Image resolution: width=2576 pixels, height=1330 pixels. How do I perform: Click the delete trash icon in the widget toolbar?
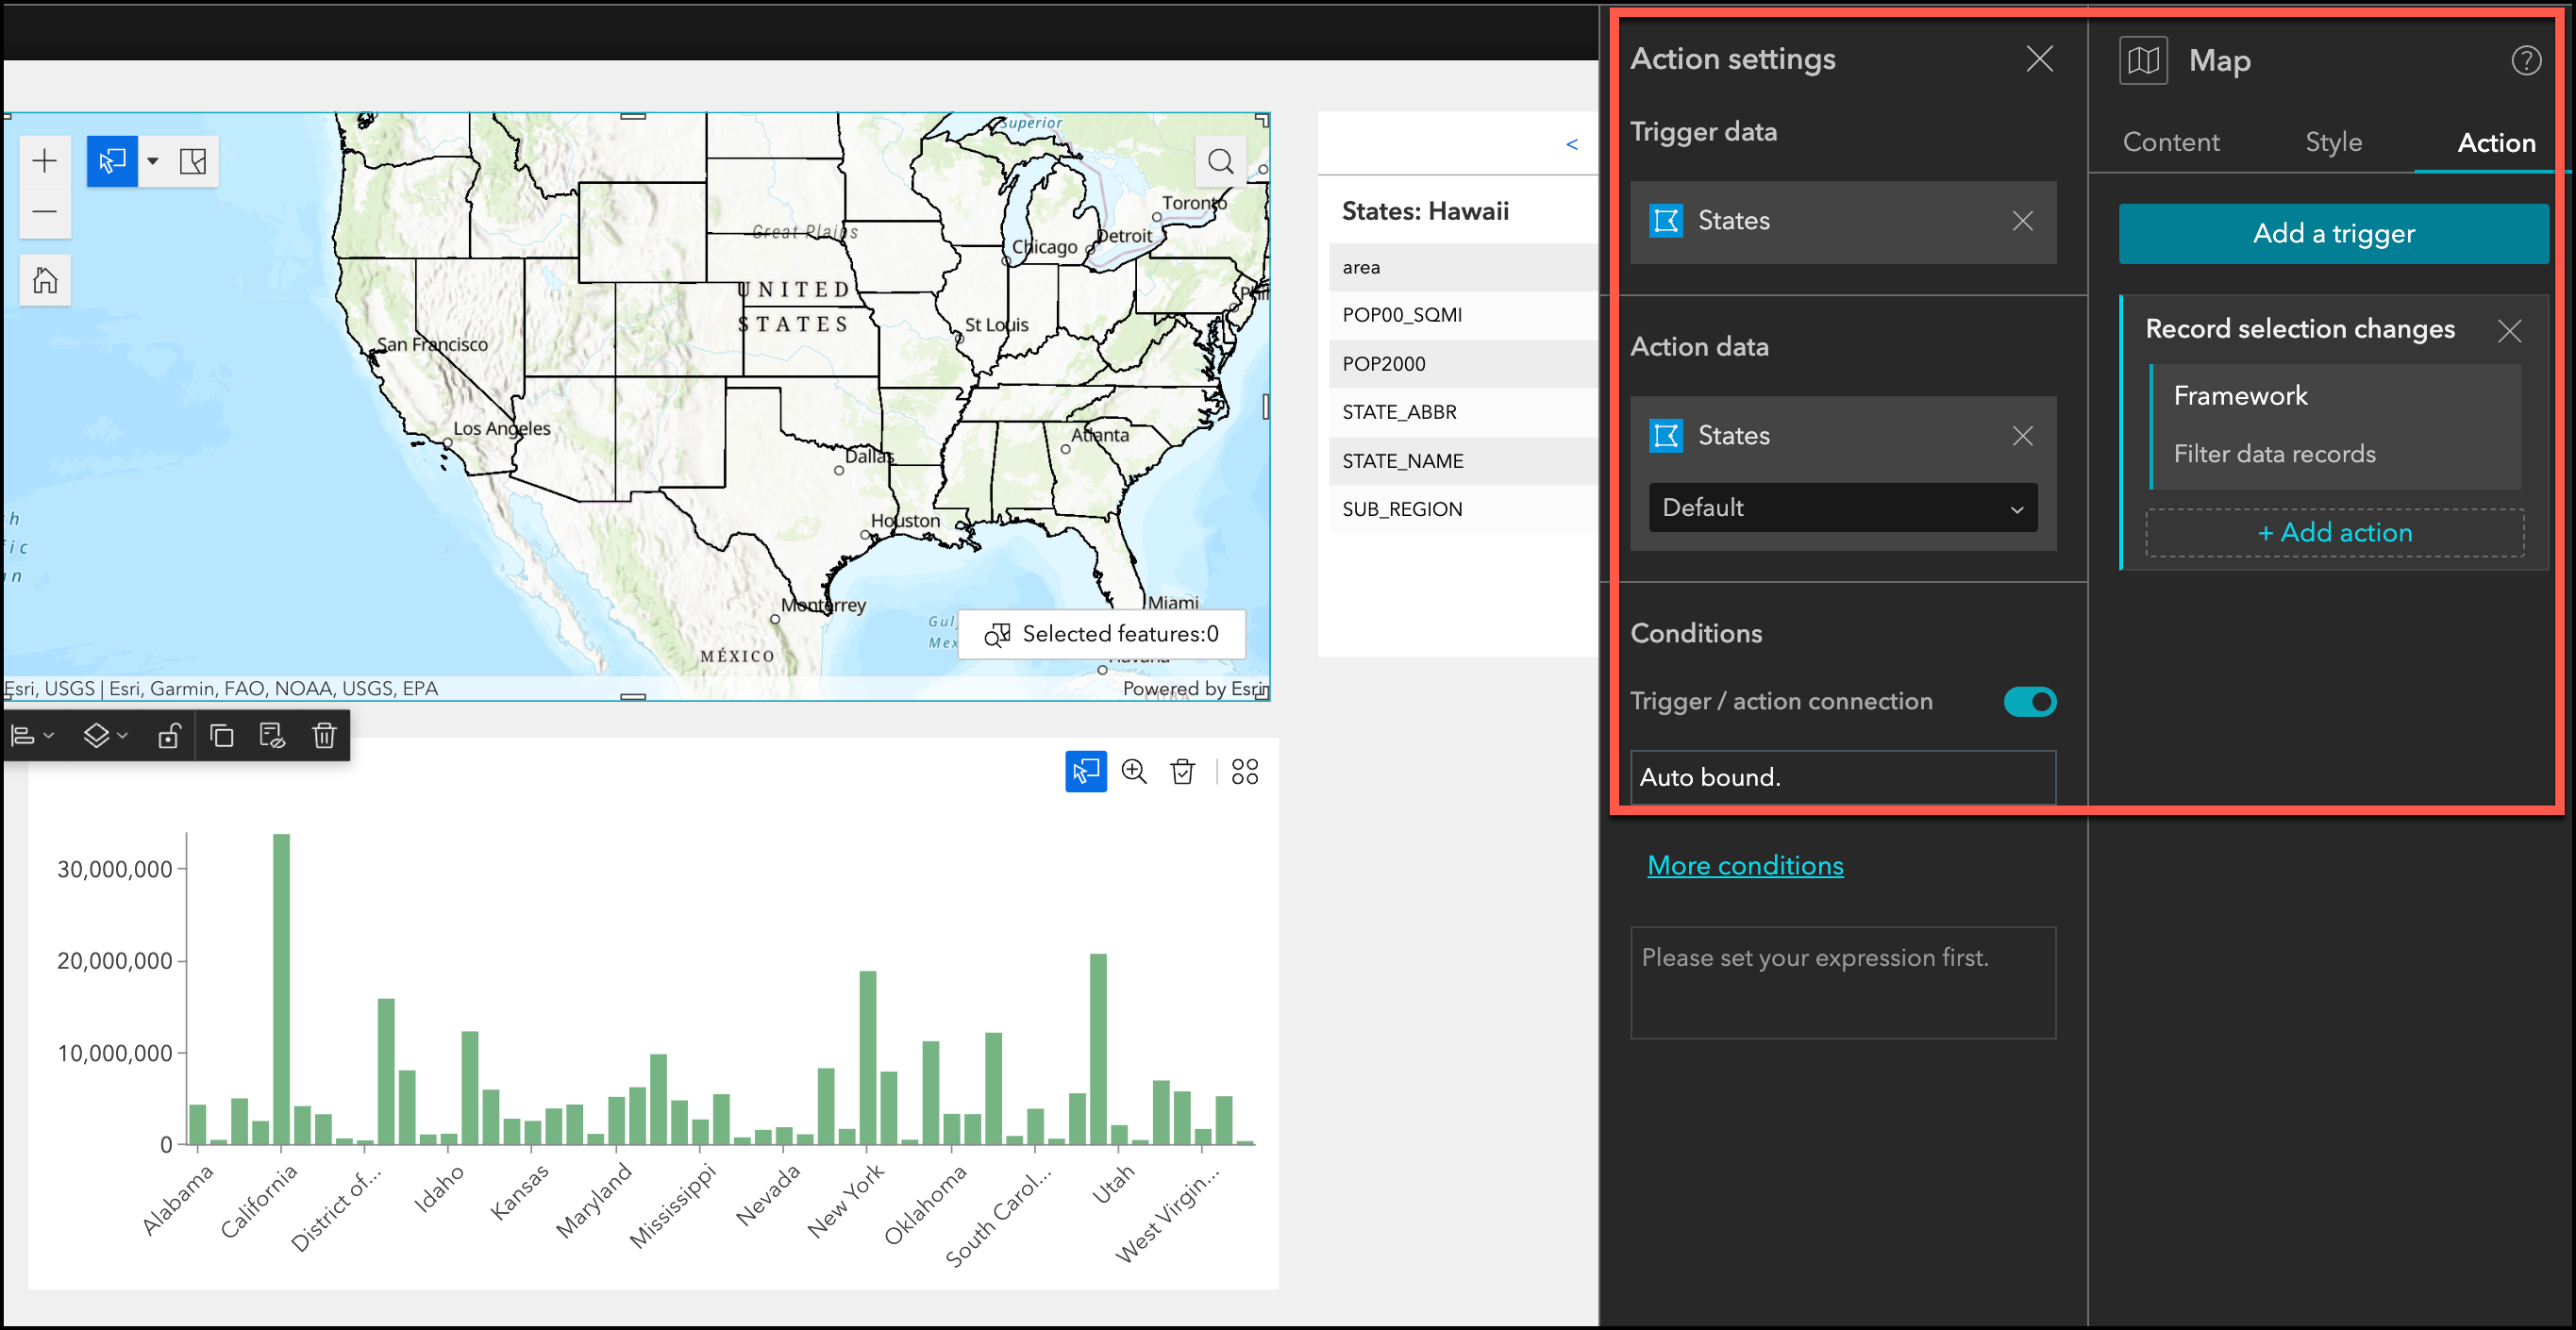click(323, 735)
